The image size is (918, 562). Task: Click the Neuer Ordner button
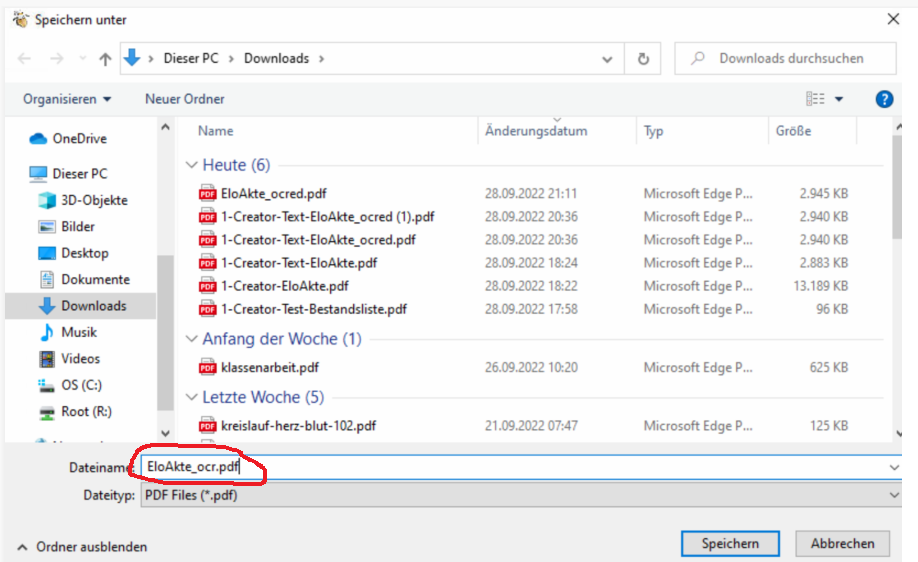point(184,99)
